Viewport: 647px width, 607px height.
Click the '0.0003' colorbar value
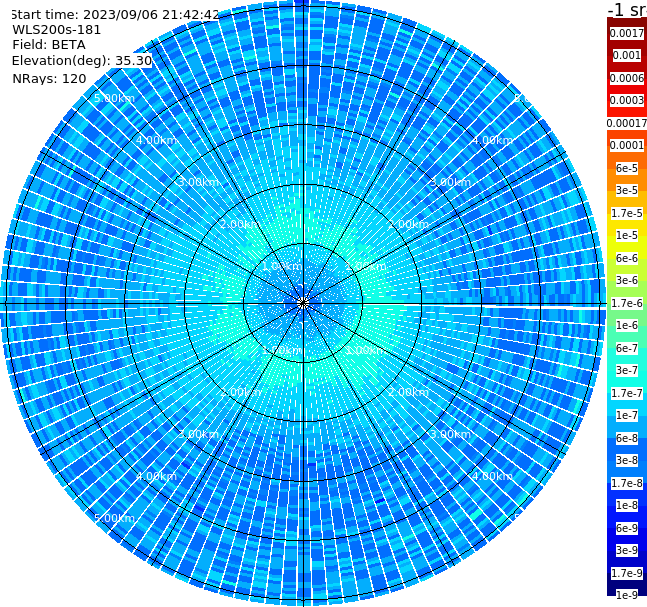coord(627,100)
